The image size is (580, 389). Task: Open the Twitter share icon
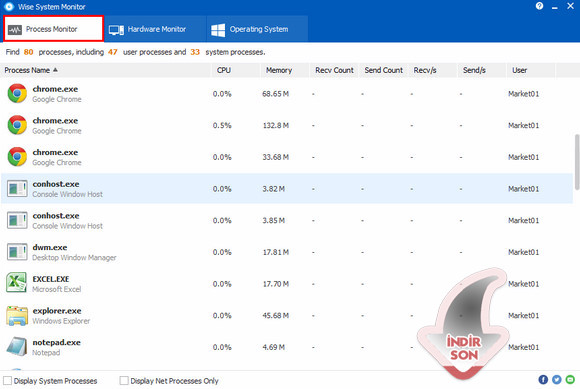557,380
